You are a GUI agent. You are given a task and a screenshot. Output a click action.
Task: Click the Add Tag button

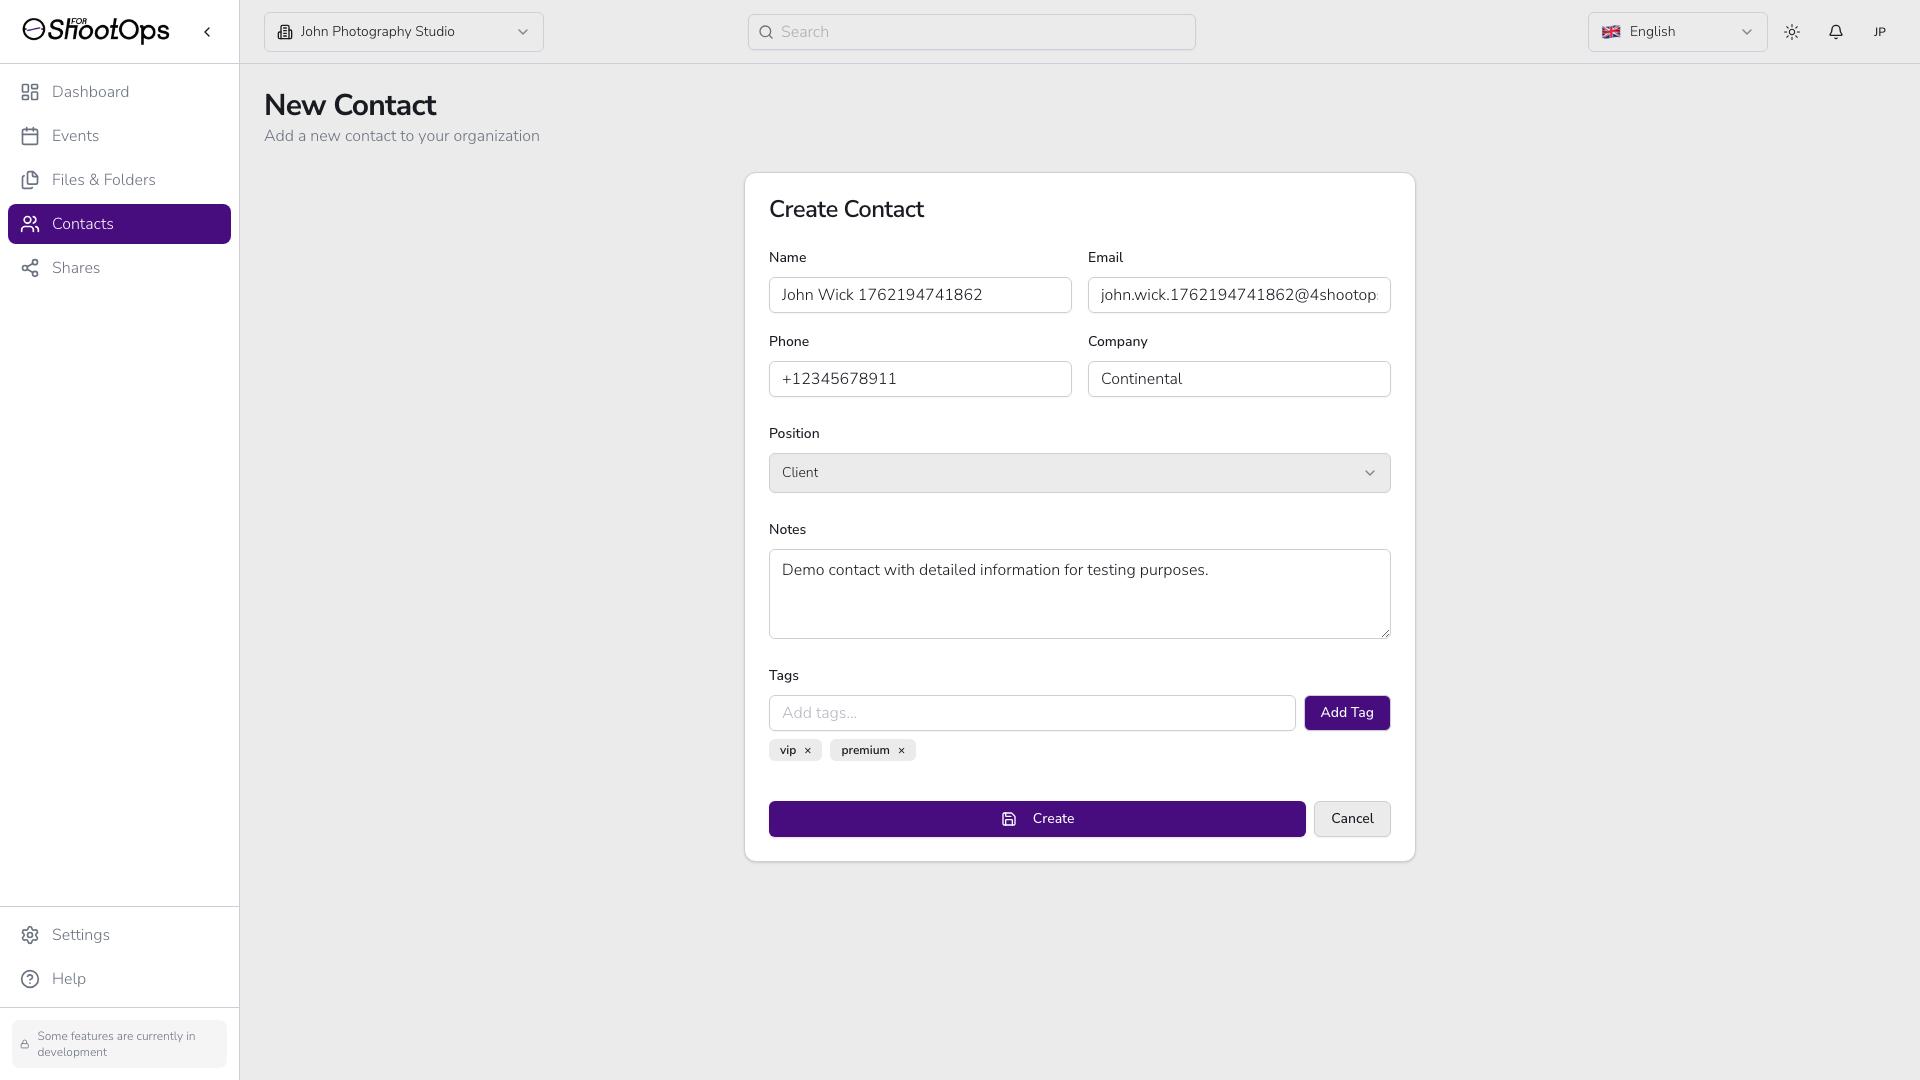1346,713
